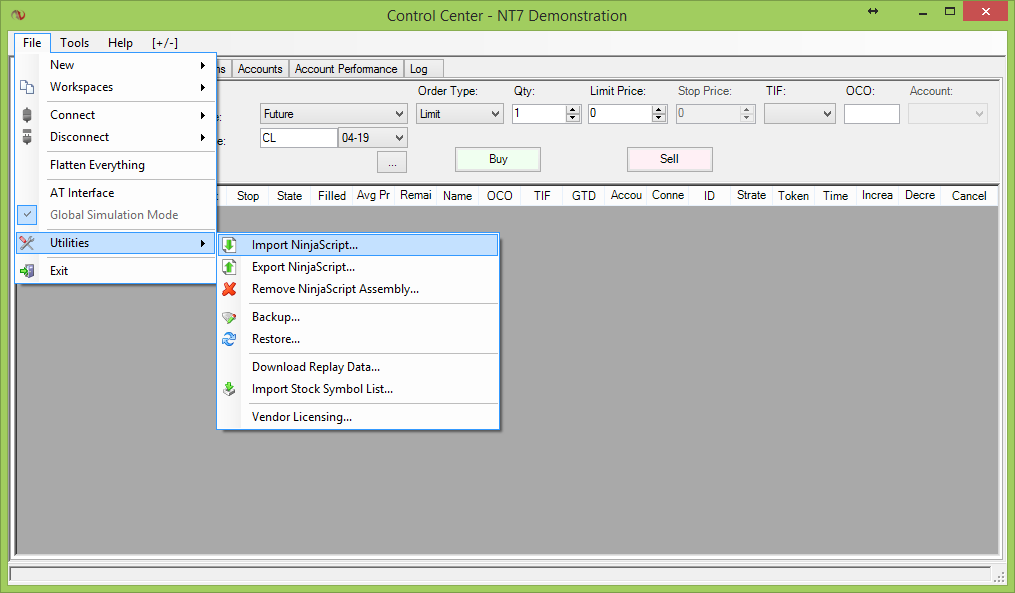This screenshot has width=1015, height=593.
Task: Open the File menu
Action: point(32,43)
